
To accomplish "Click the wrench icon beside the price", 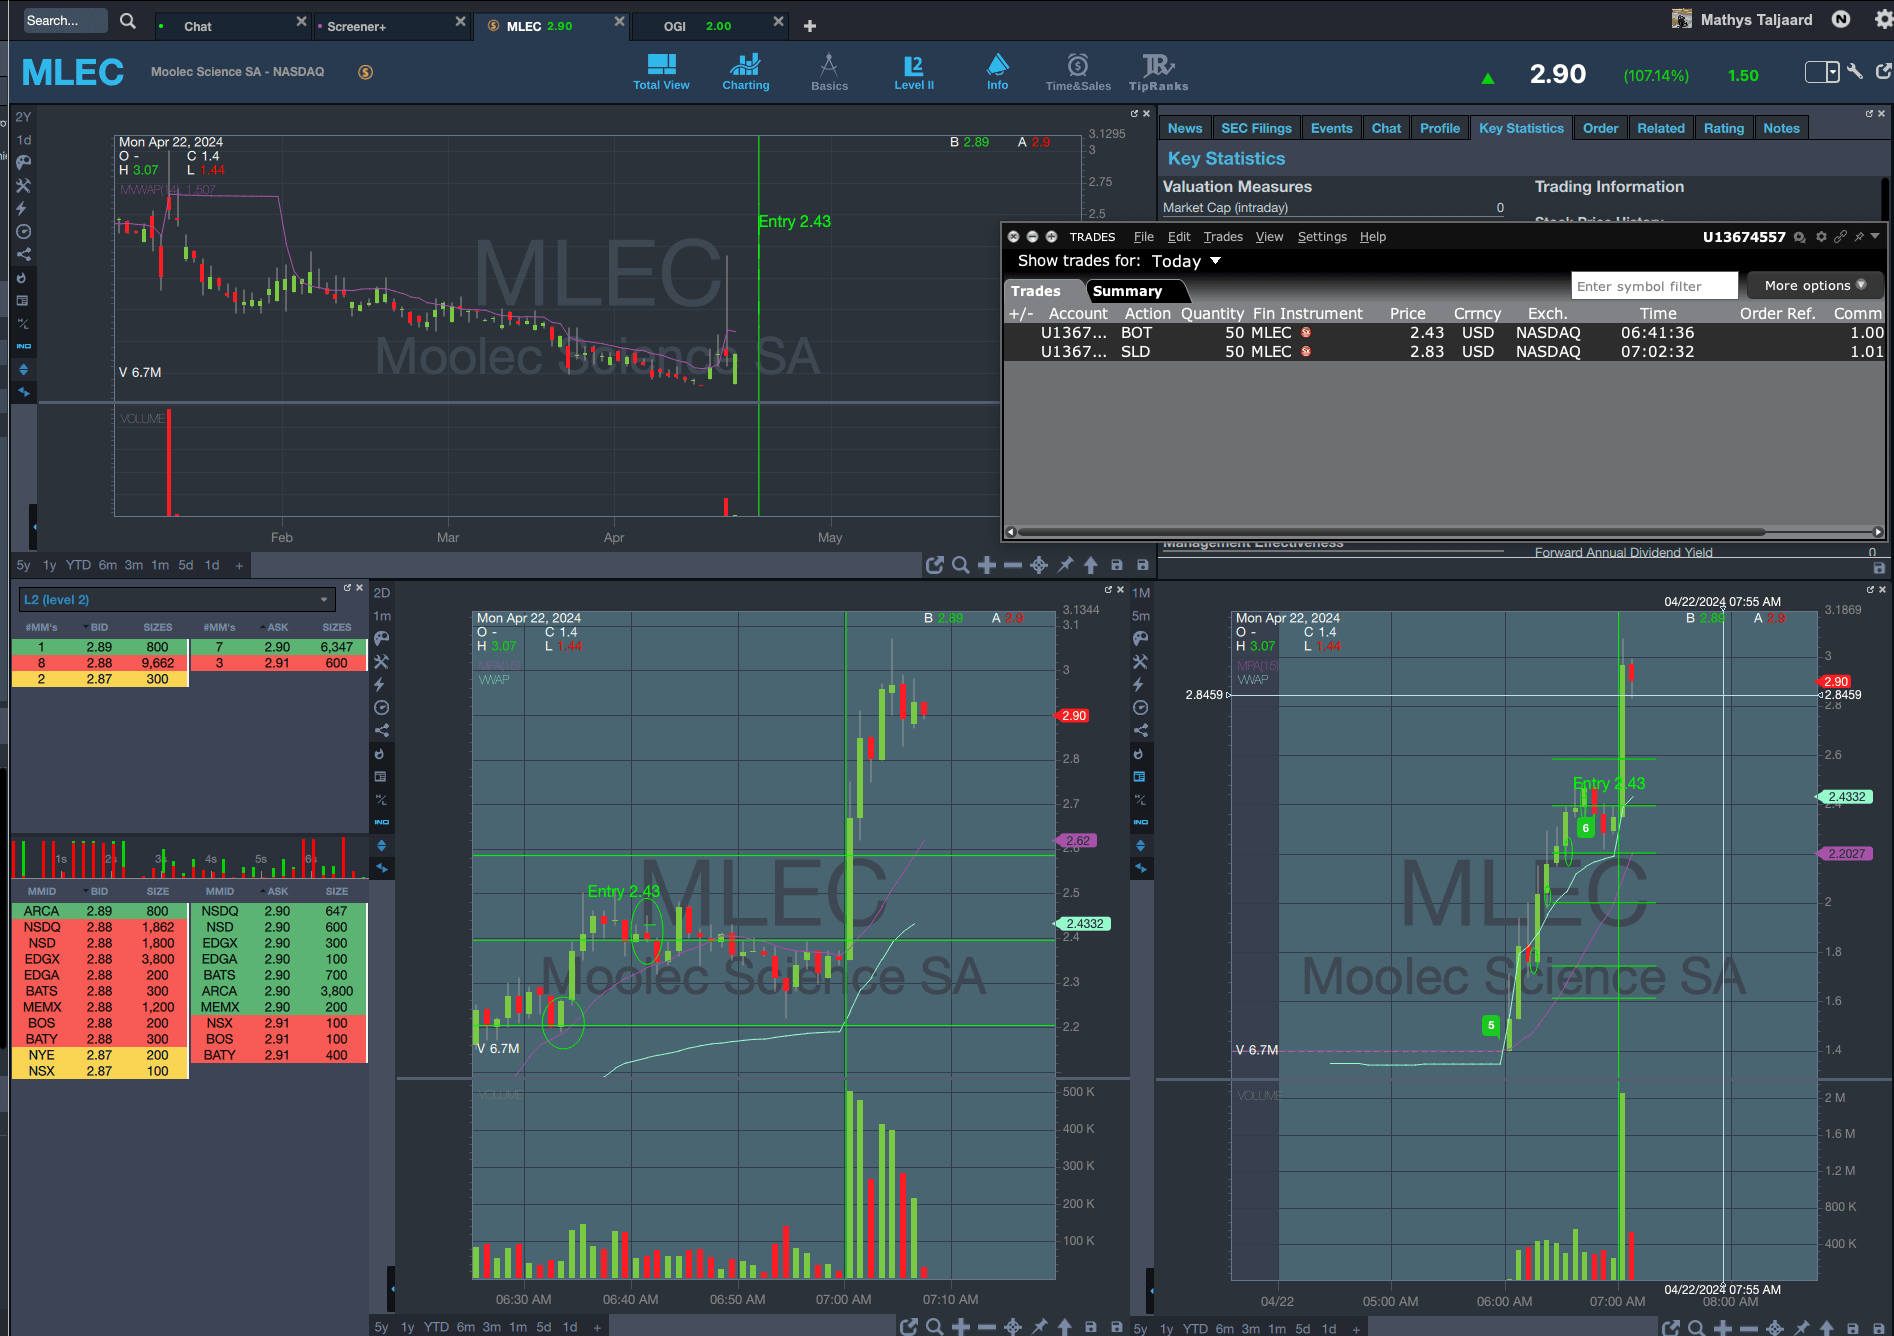I will tap(1855, 72).
